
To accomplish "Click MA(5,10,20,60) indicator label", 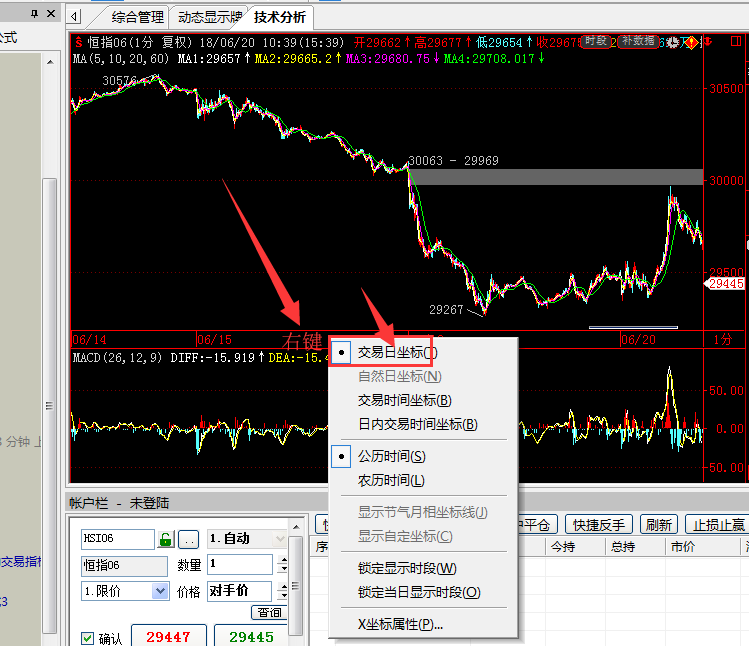I will coord(121,59).
